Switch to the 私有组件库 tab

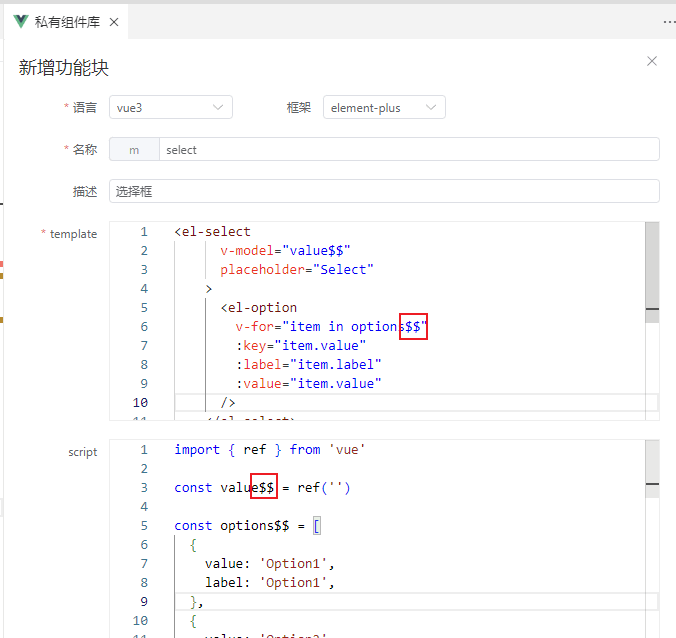tap(67, 22)
